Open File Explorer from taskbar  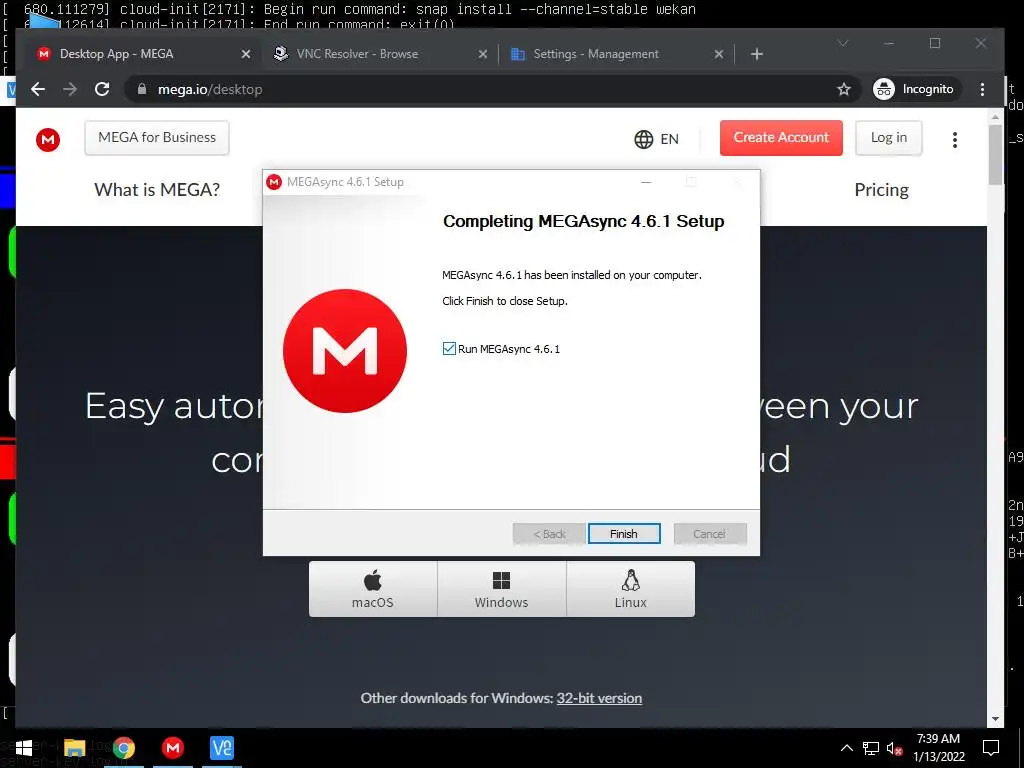(x=74, y=748)
